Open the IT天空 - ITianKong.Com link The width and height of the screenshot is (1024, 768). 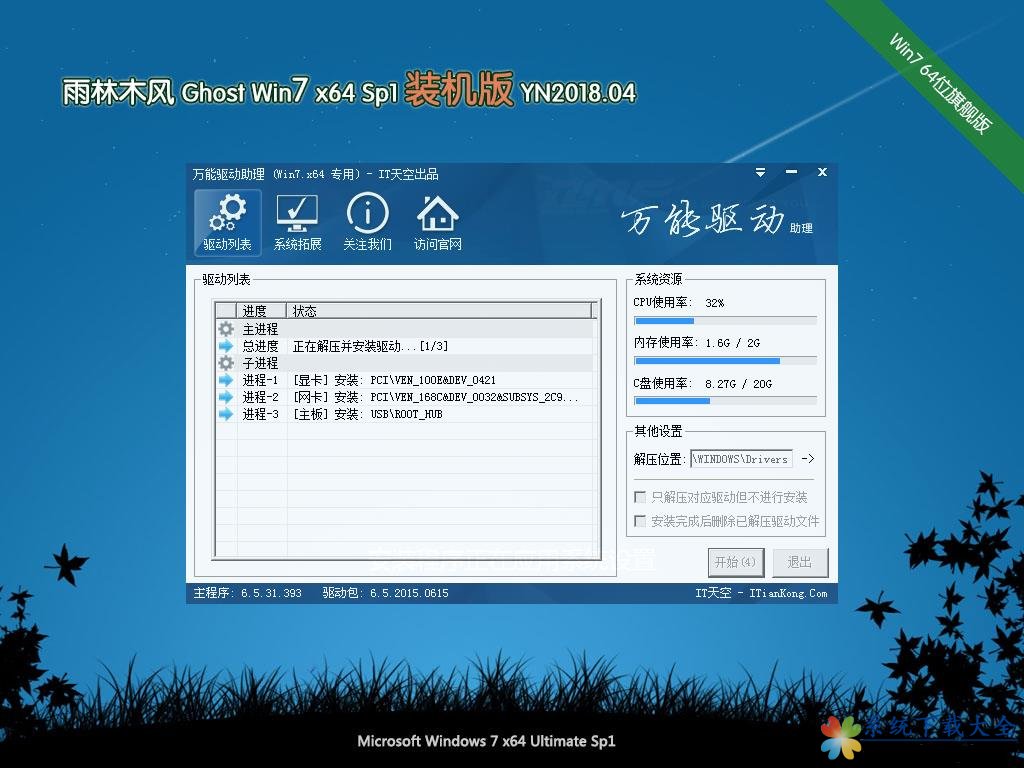coord(761,593)
